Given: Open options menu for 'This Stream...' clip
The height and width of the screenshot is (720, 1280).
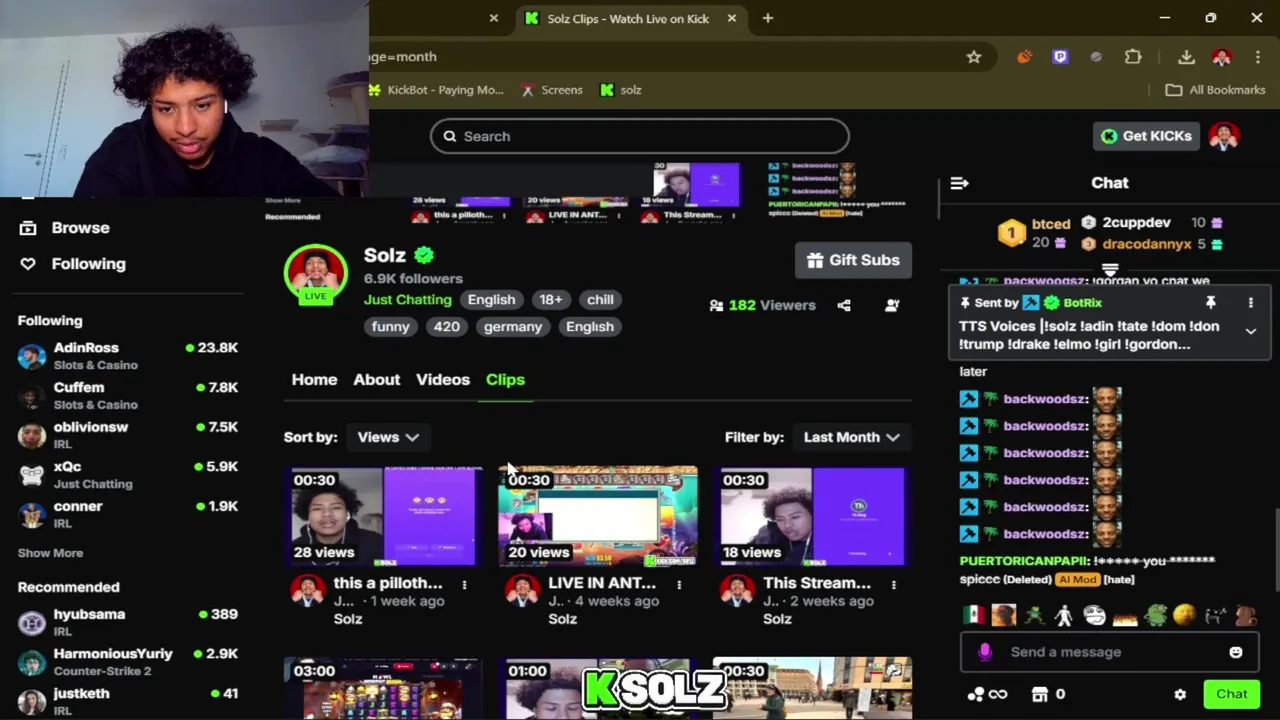Looking at the screenshot, I should coord(894,584).
